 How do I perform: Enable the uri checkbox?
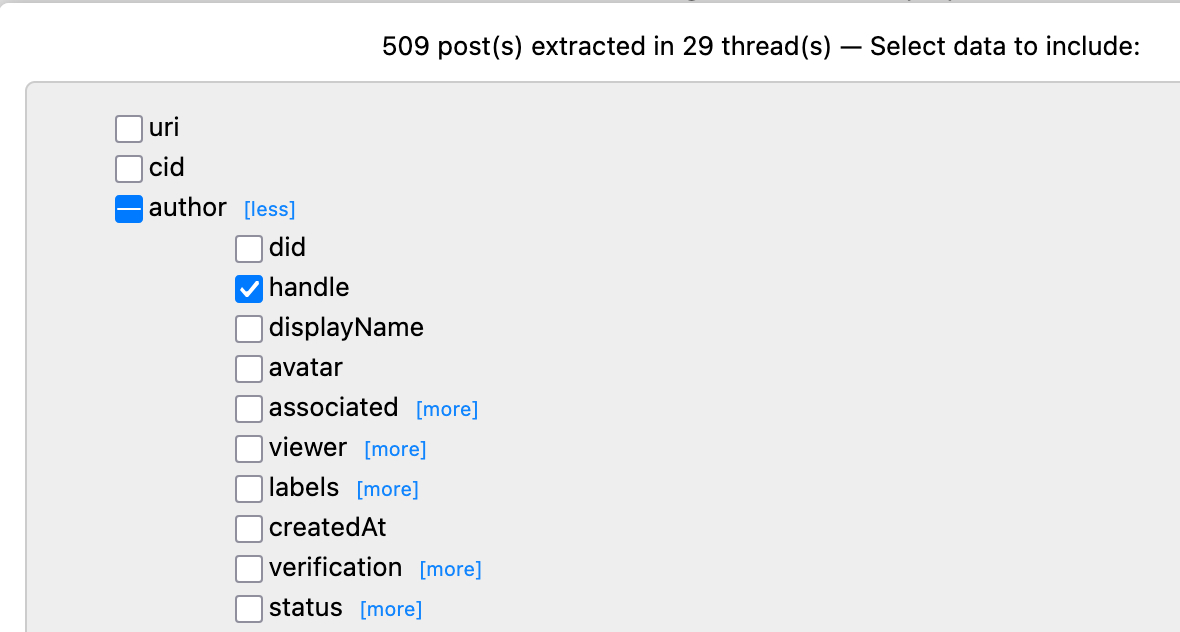click(129, 129)
